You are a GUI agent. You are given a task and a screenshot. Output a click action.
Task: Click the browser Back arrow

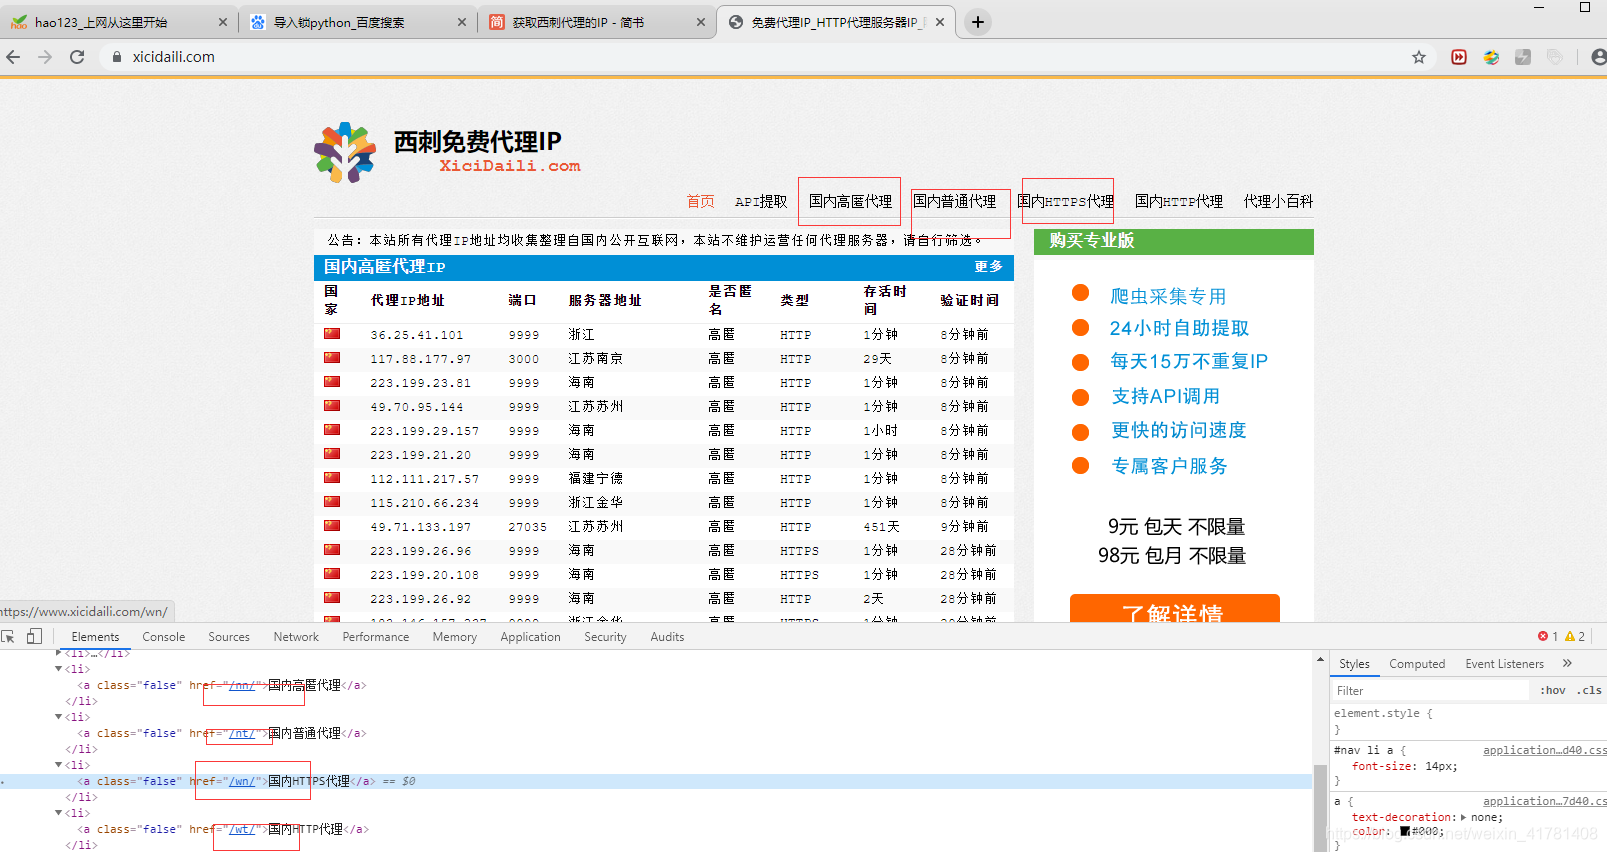click(x=13, y=57)
